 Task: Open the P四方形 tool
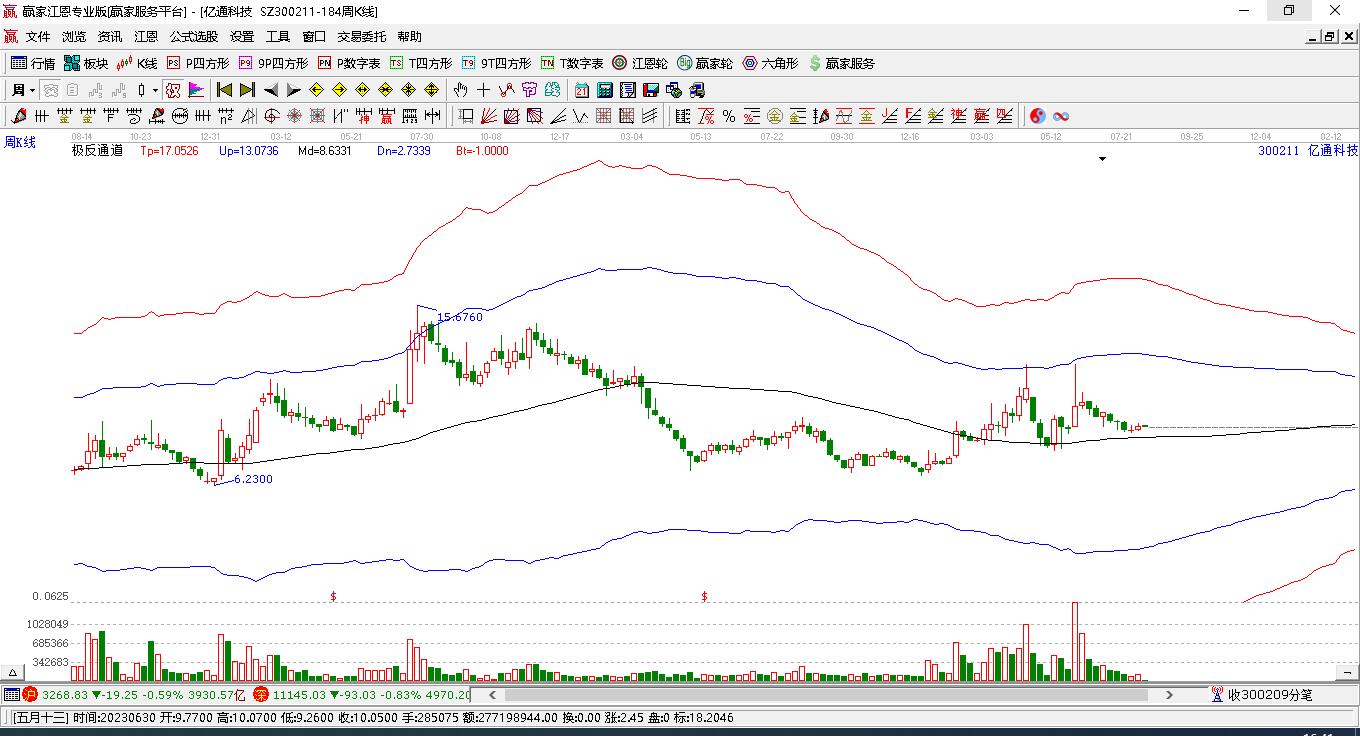pos(197,63)
